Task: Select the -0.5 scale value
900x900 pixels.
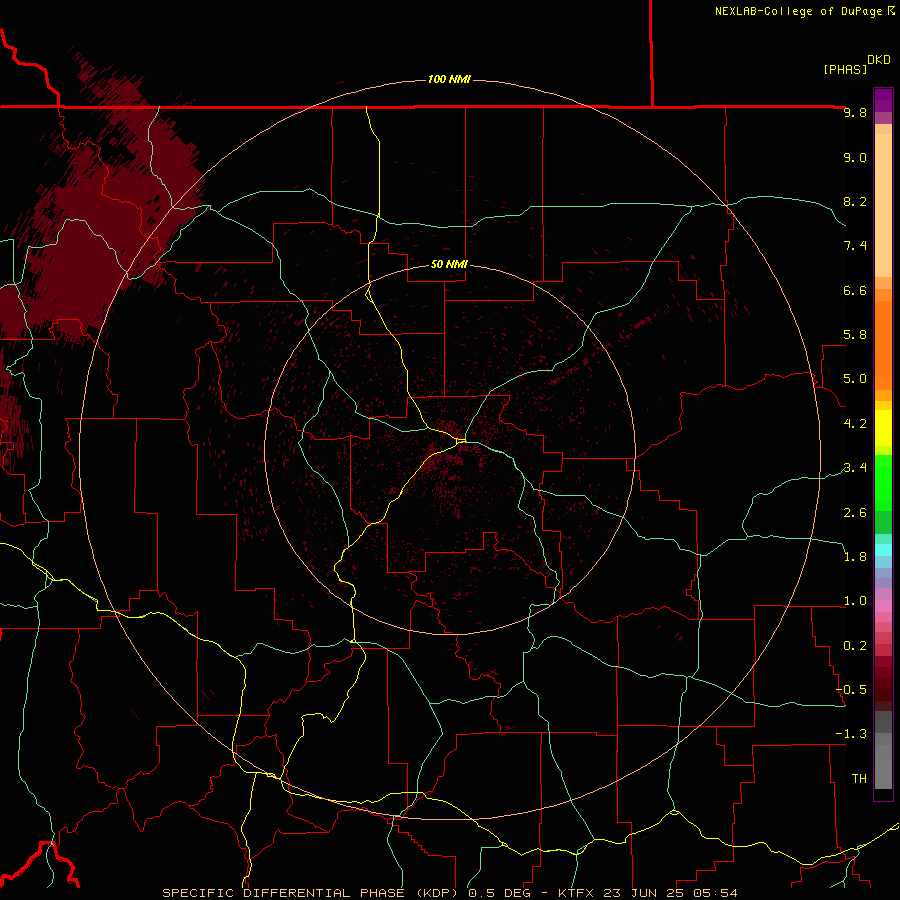Action: point(851,690)
